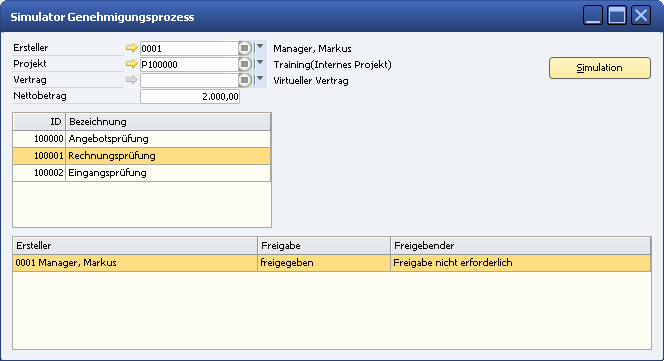The width and height of the screenshot is (664, 361).
Task: Click the yellow link arrow beside Projekt
Action: click(132, 64)
